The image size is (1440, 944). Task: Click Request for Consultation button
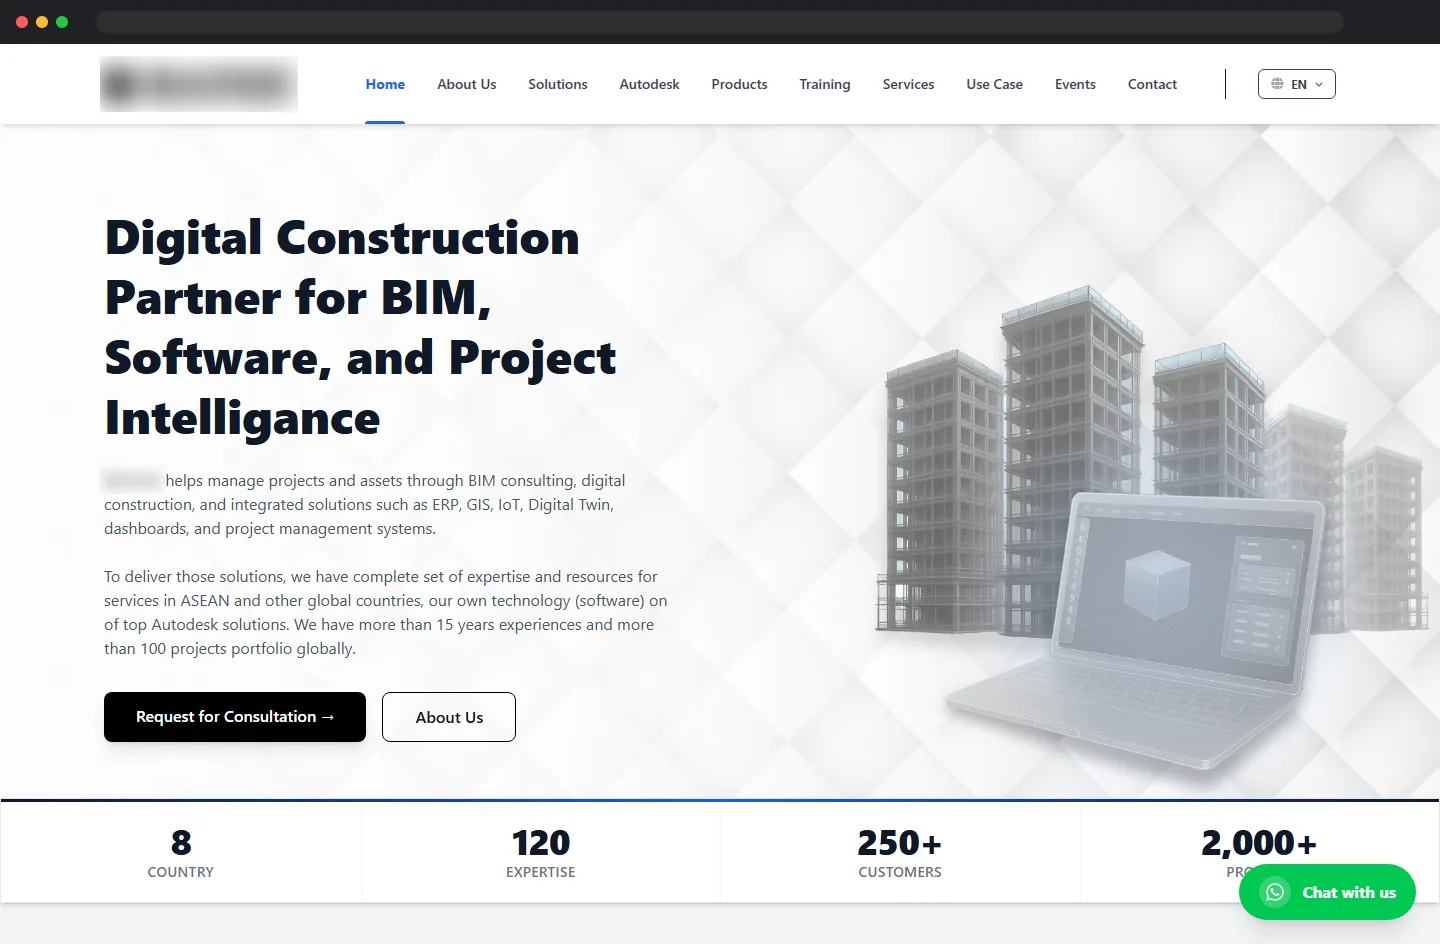click(235, 717)
